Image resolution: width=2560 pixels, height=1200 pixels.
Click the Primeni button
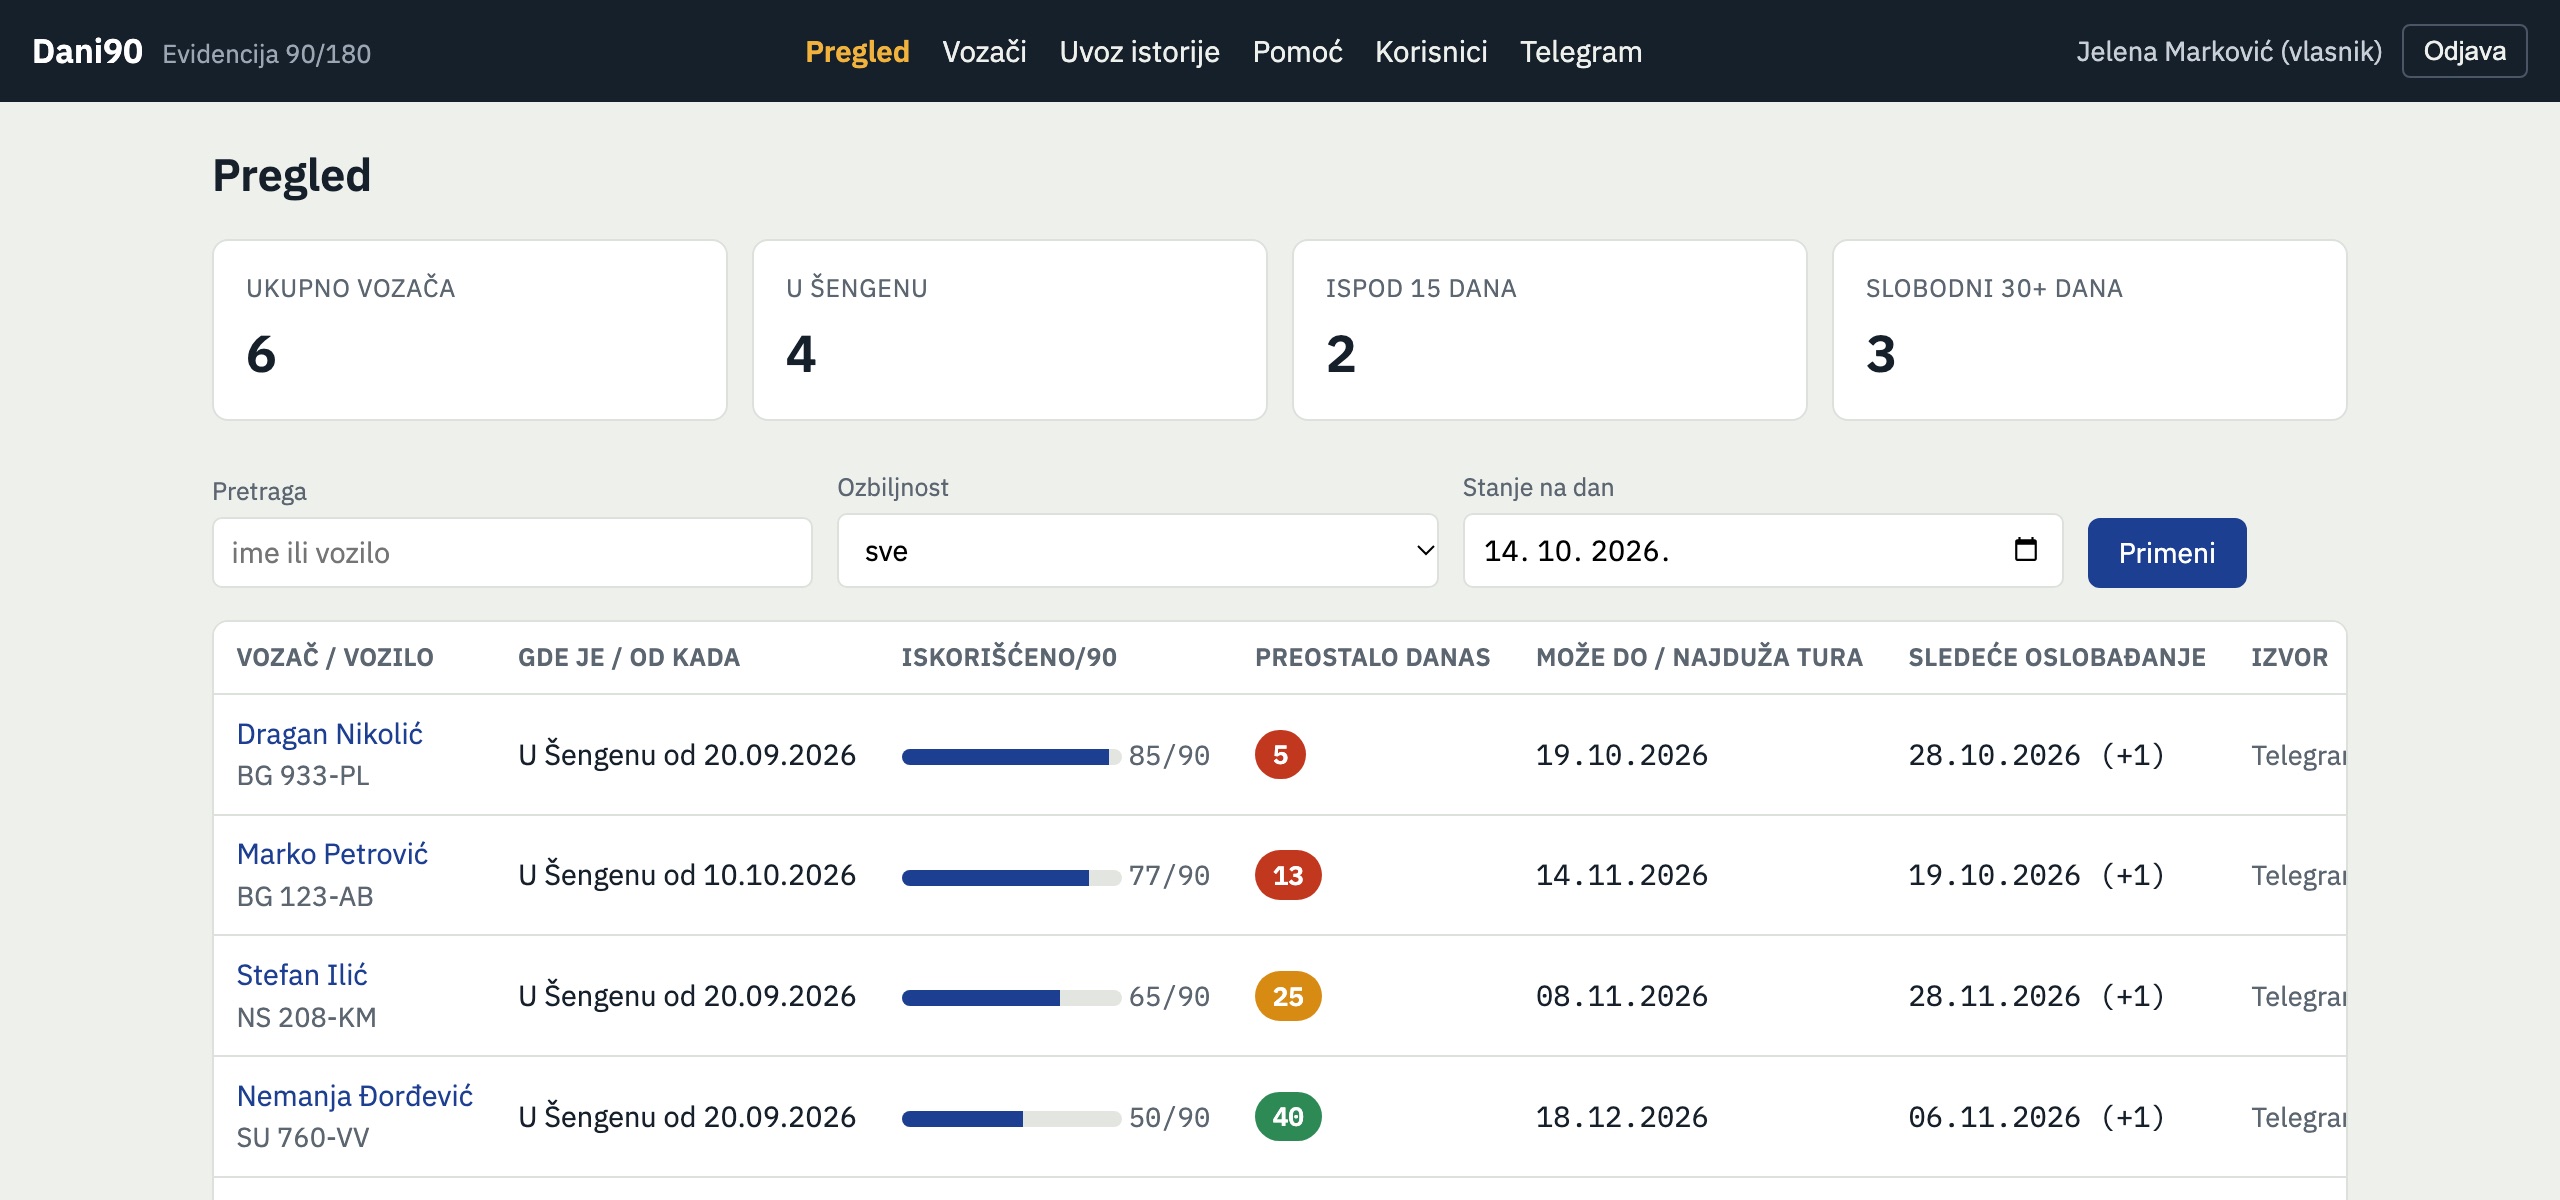tap(2167, 553)
